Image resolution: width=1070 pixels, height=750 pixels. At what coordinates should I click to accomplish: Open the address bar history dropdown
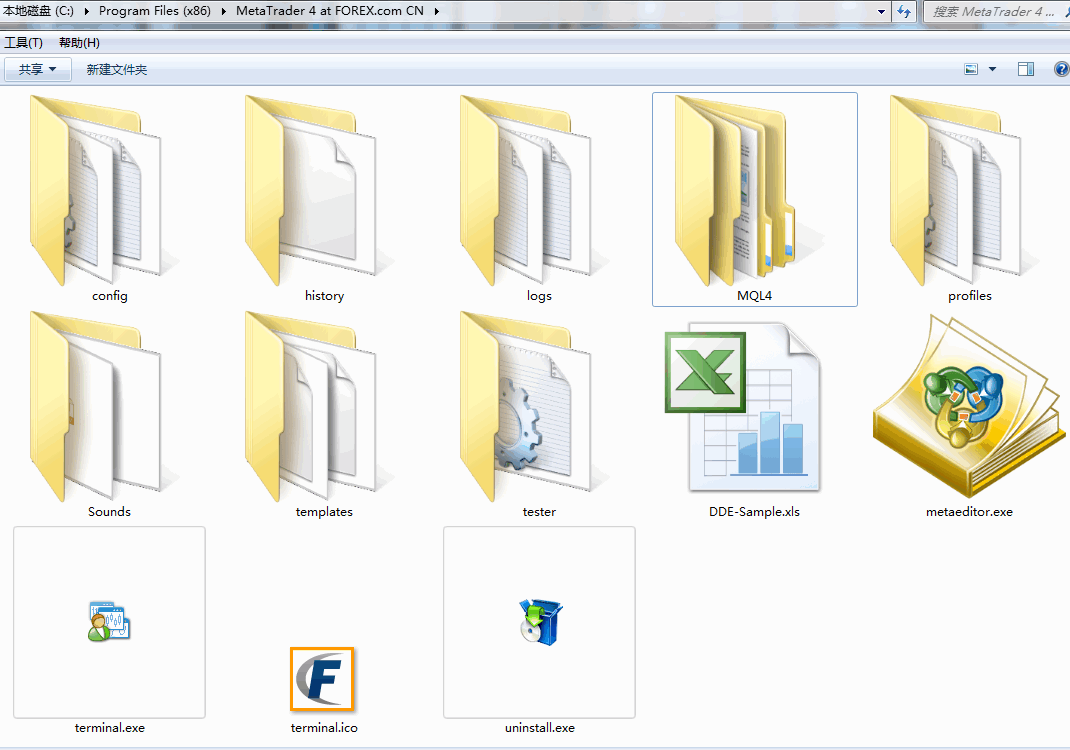tap(881, 12)
